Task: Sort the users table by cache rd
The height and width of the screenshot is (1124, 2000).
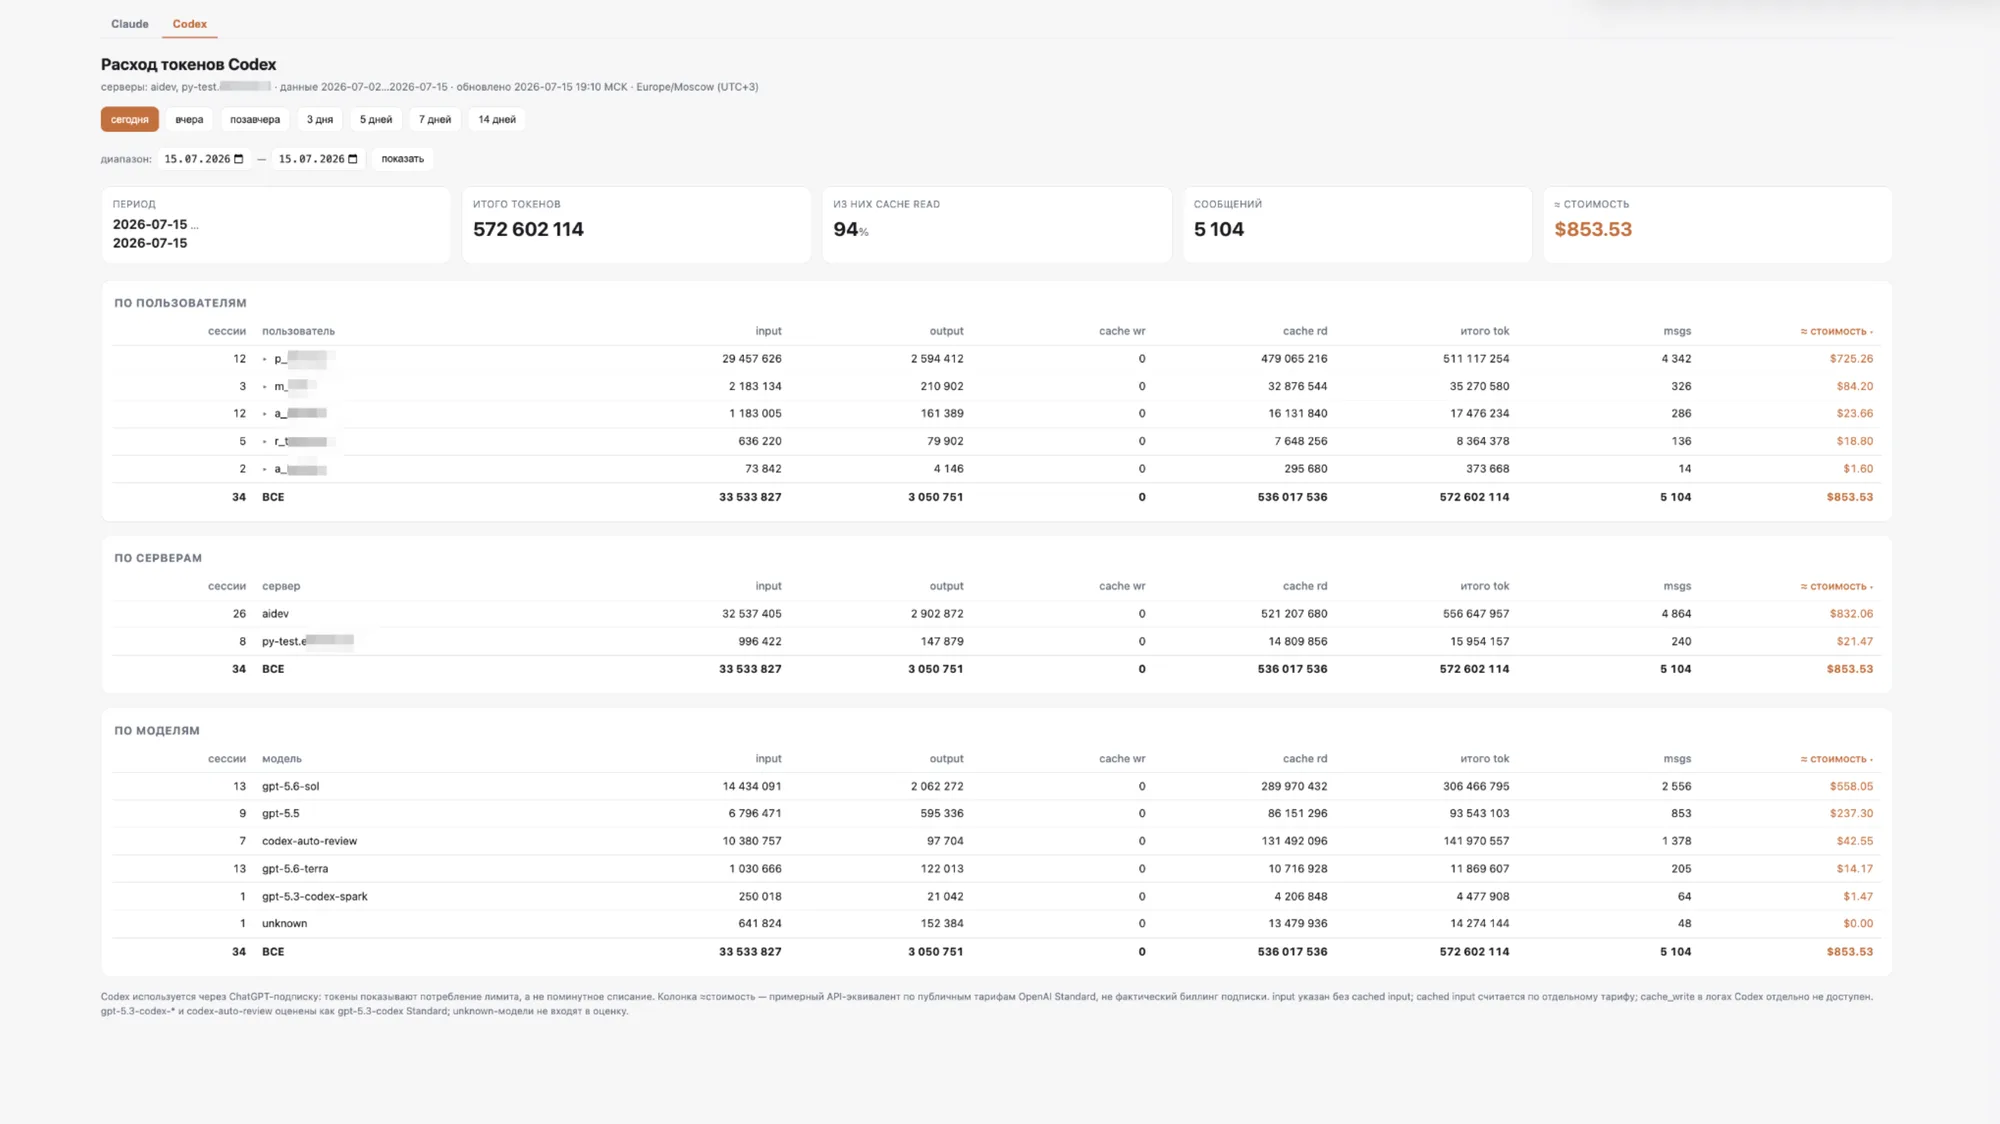Action: tap(1305, 331)
